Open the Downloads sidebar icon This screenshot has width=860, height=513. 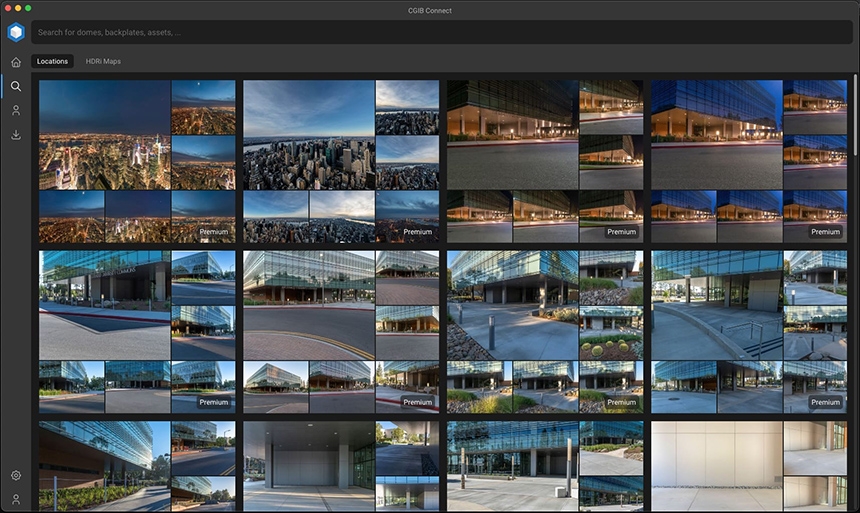[x=16, y=134]
